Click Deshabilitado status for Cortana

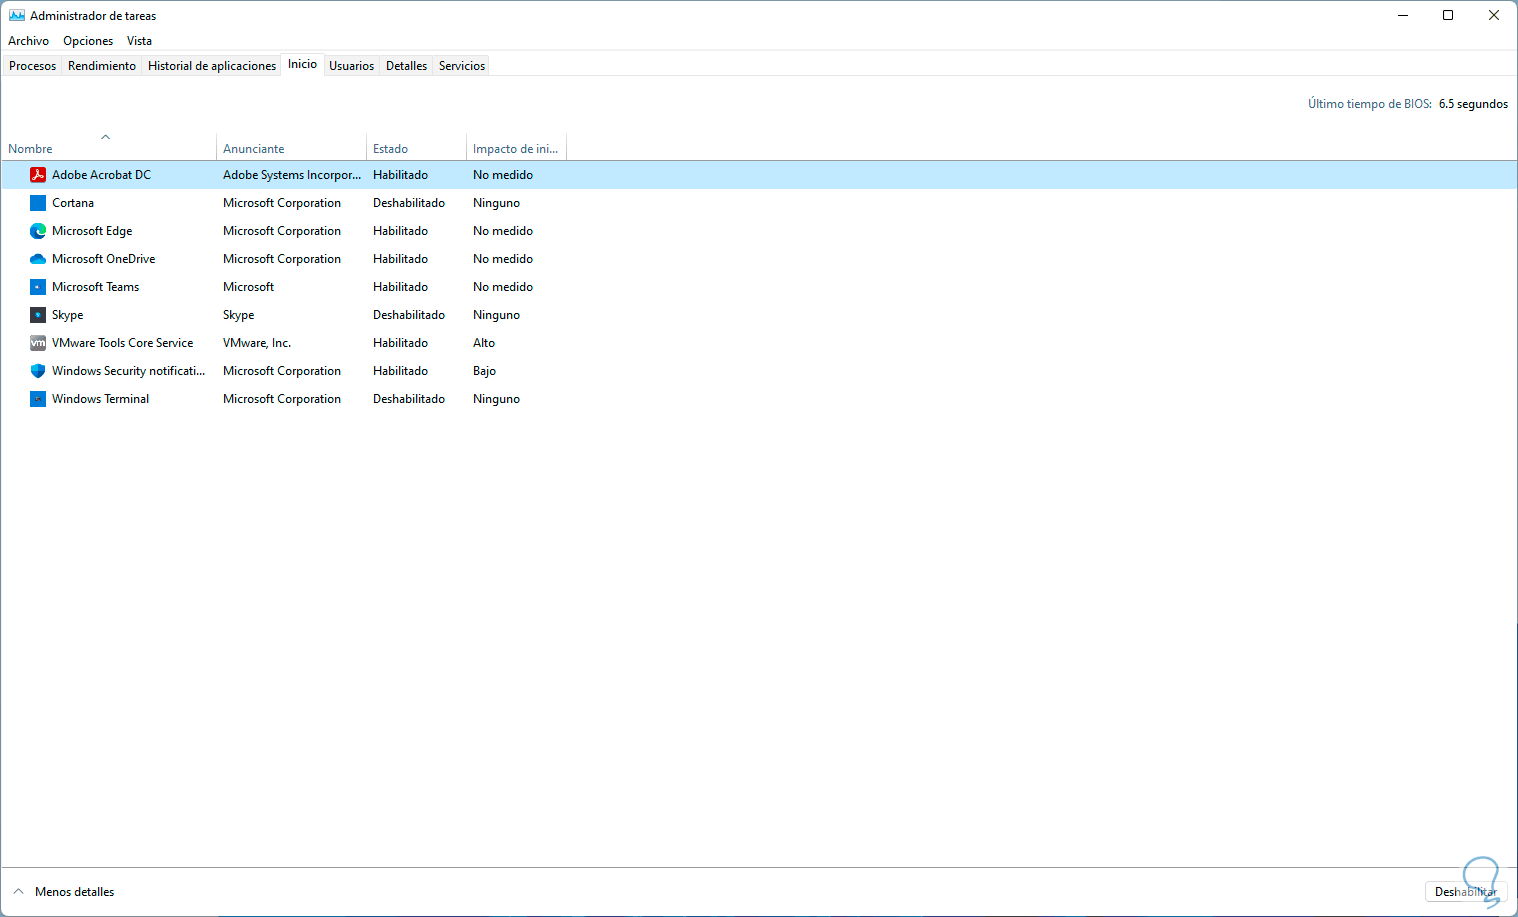(409, 203)
